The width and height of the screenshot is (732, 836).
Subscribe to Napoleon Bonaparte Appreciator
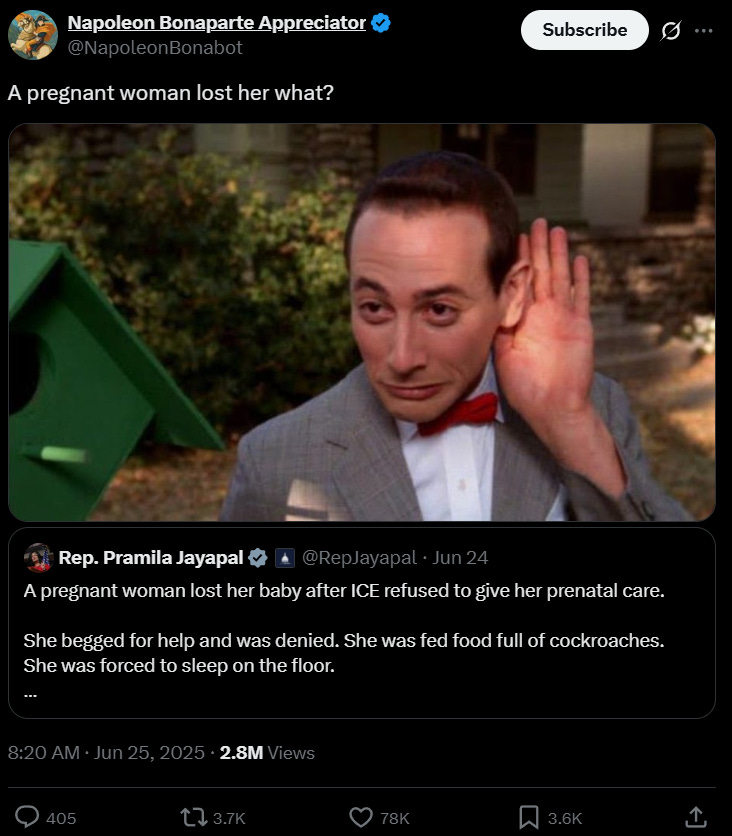pos(585,30)
